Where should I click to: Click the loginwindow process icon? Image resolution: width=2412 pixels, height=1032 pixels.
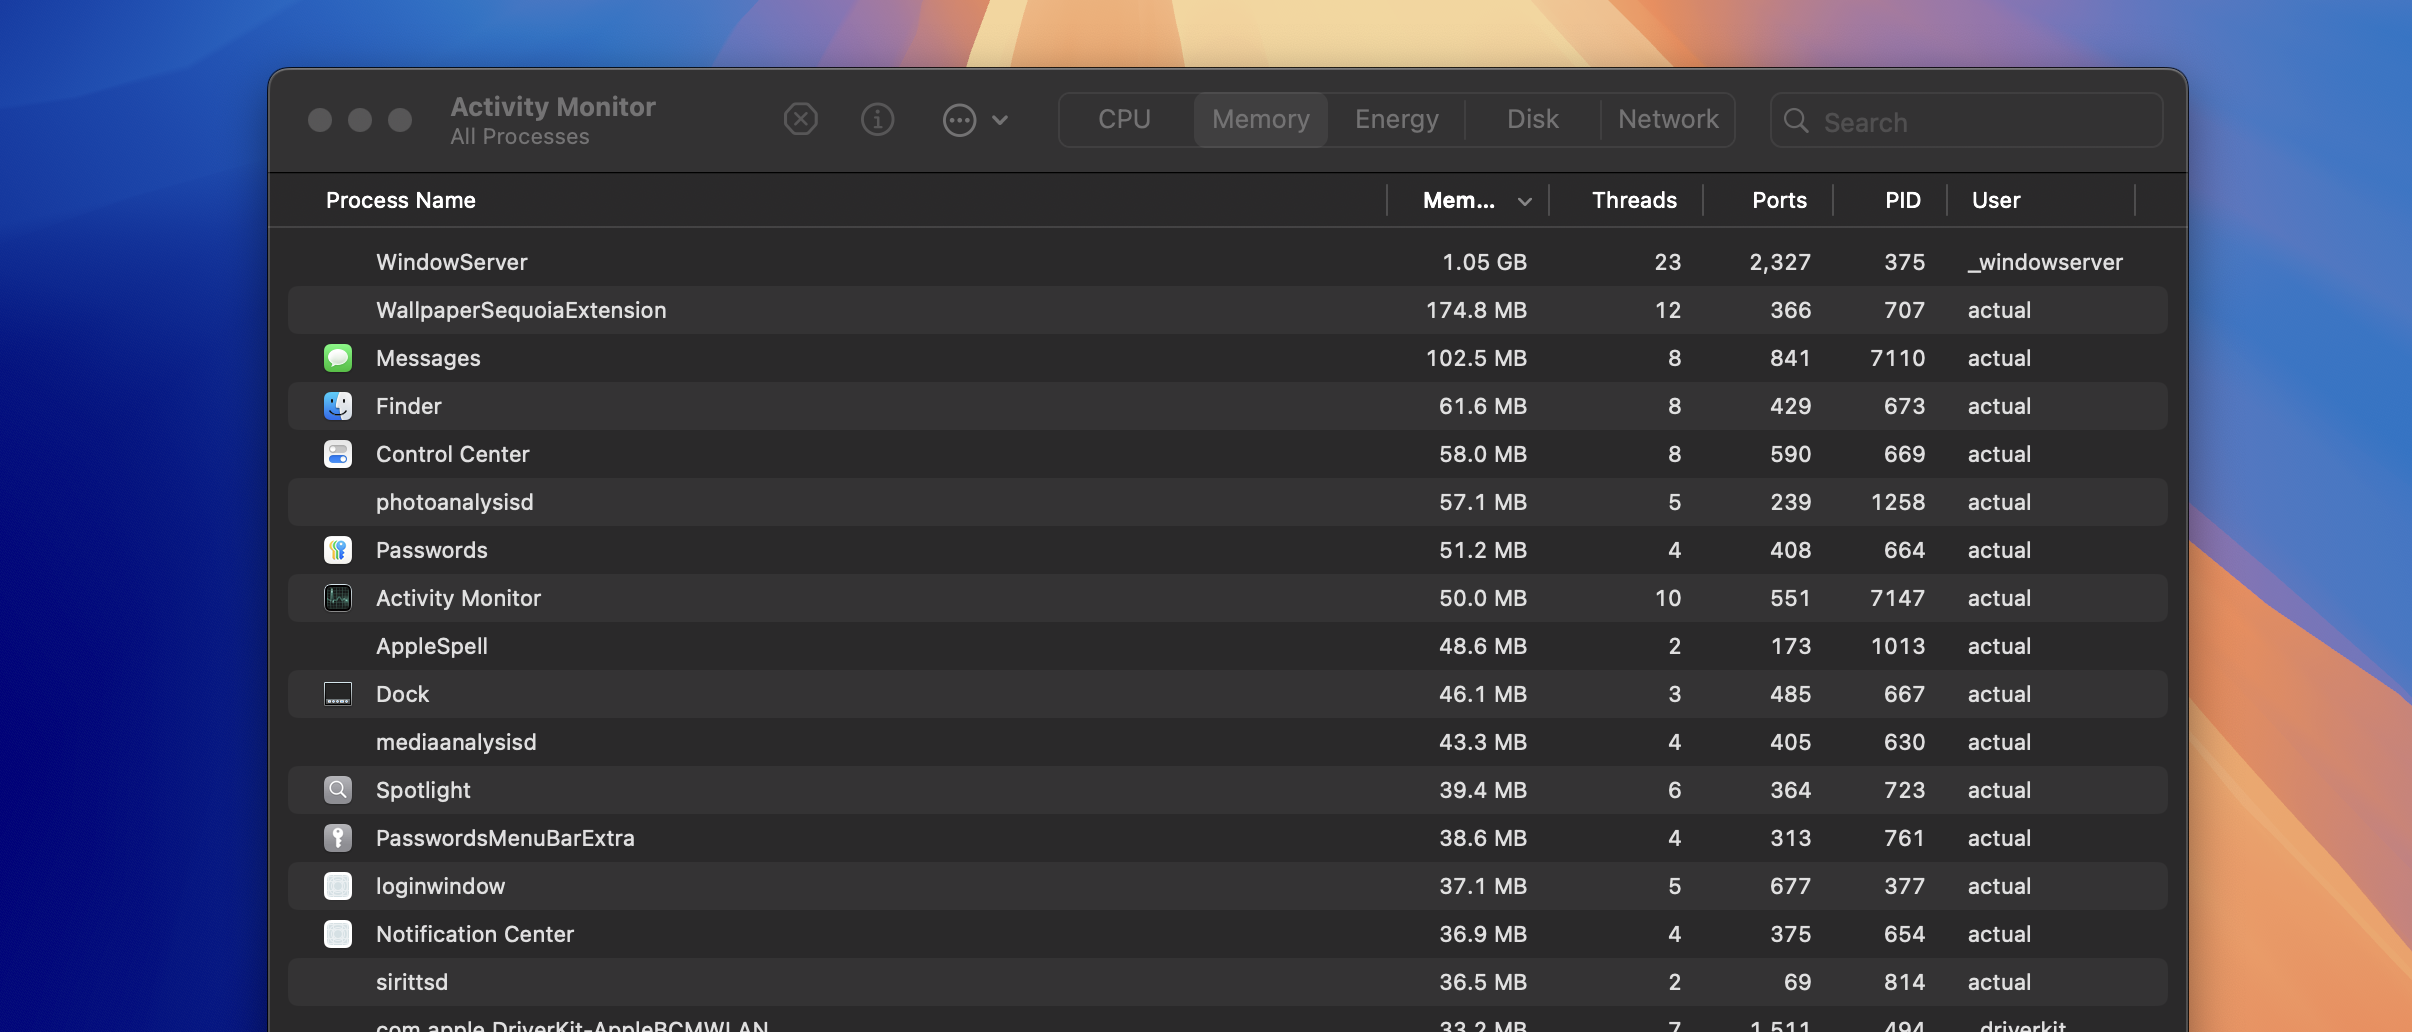338,886
